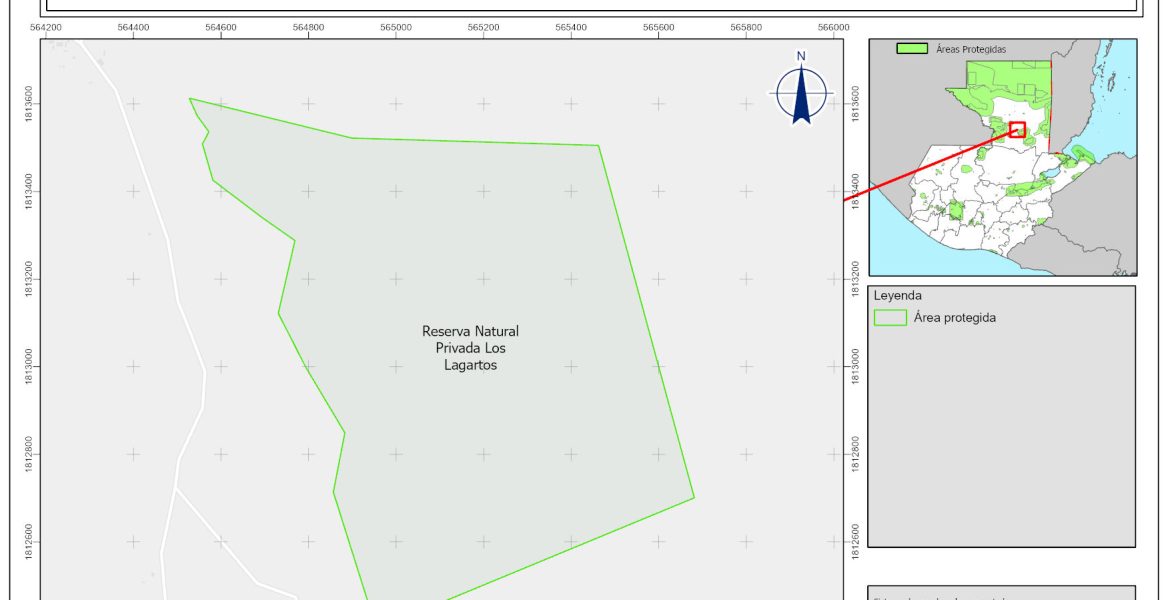The width and height of the screenshot is (1170, 600).
Task: Click the Reserva Natural Privada Los Lagartos label
Action: [470, 348]
